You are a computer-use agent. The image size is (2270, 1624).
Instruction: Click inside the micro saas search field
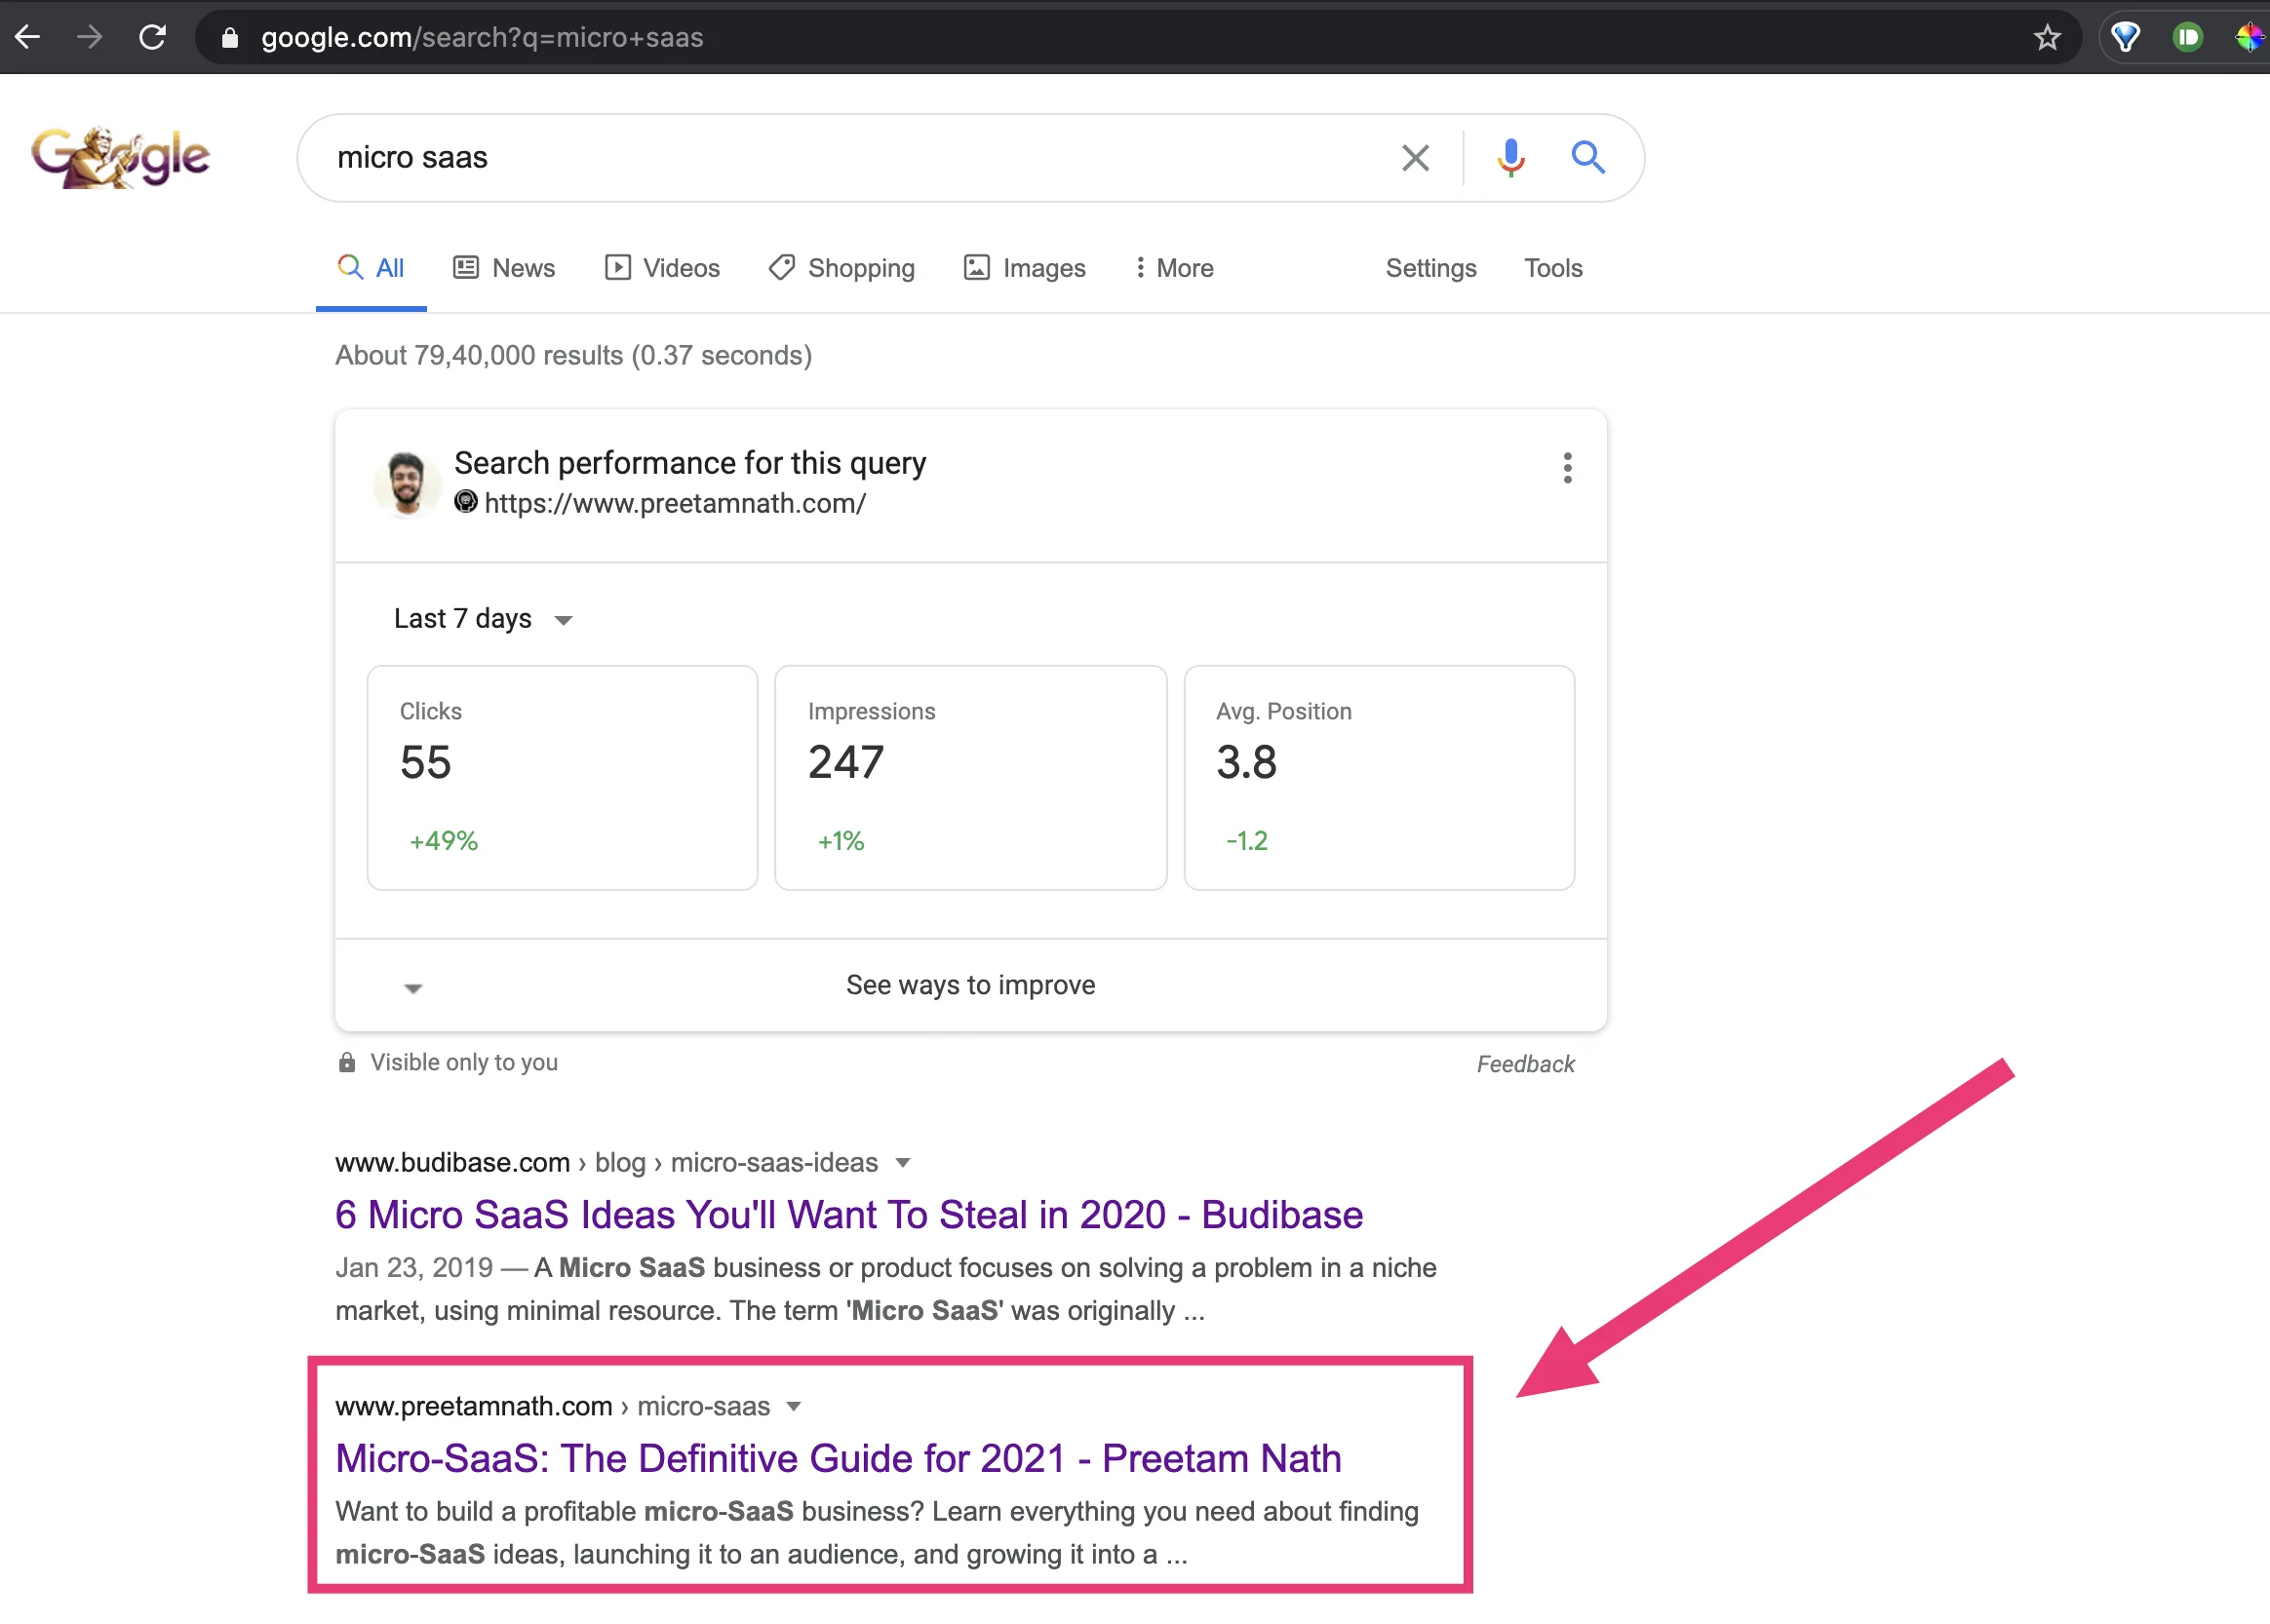click(x=800, y=158)
